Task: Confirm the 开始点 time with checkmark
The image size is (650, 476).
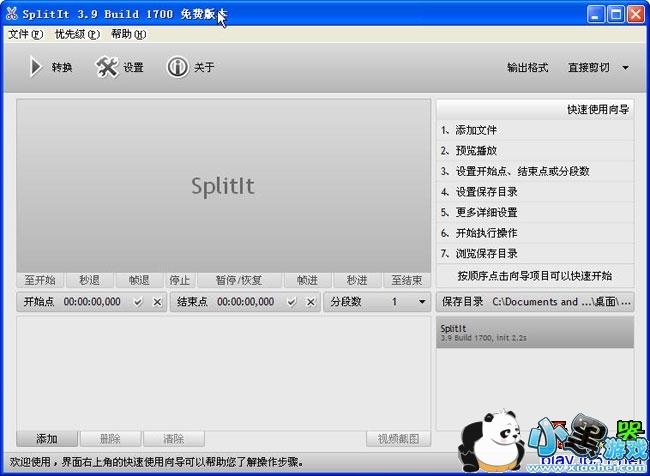Action: [138, 302]
